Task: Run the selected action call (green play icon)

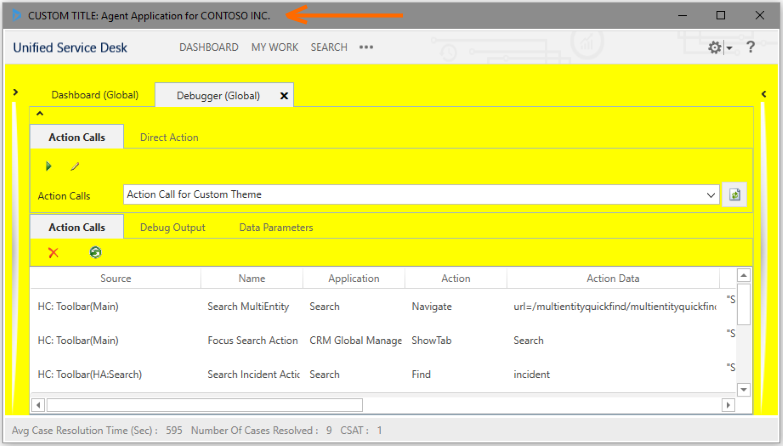Action: click(x=48, y=166)
